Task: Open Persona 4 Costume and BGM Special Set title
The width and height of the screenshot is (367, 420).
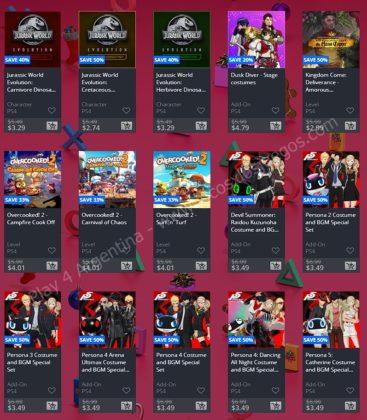Action: [x=181, y=362]
